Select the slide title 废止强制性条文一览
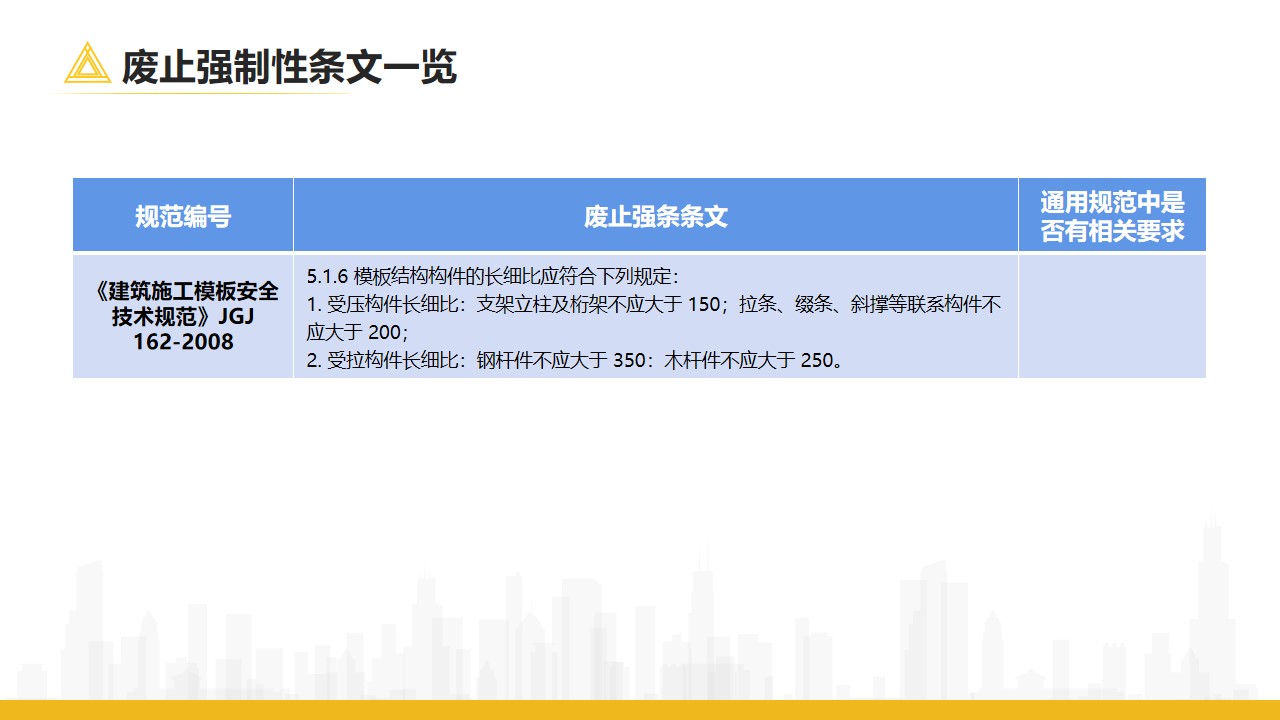This screenshot has width=1280, height=720. [289, 67]
